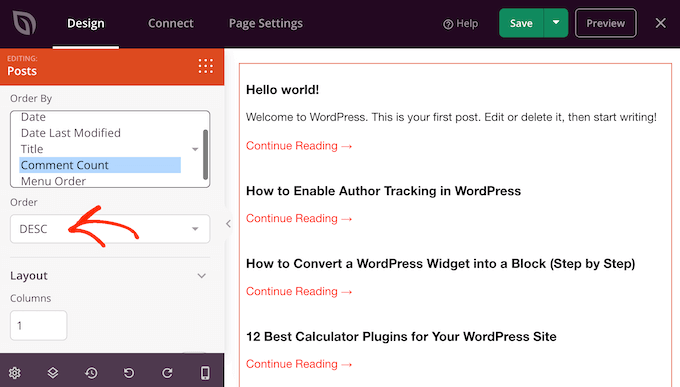Click 12 Best Calculator Plugins title
This screenshot has height=387, width=680.
click(401, 337)
